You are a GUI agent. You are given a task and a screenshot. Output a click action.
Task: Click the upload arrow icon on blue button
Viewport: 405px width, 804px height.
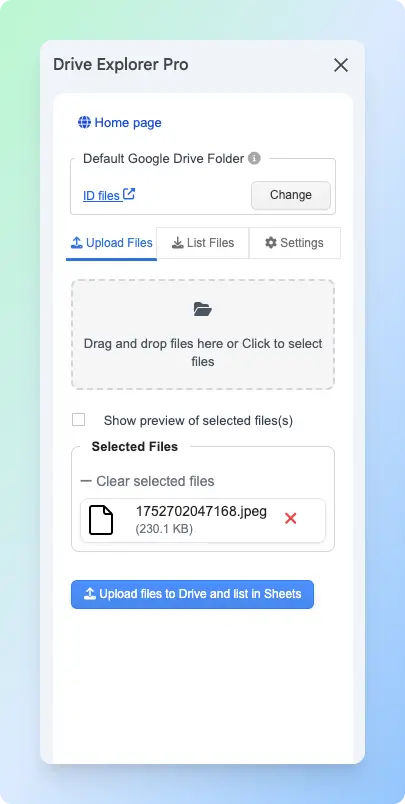tap(90, 594)
